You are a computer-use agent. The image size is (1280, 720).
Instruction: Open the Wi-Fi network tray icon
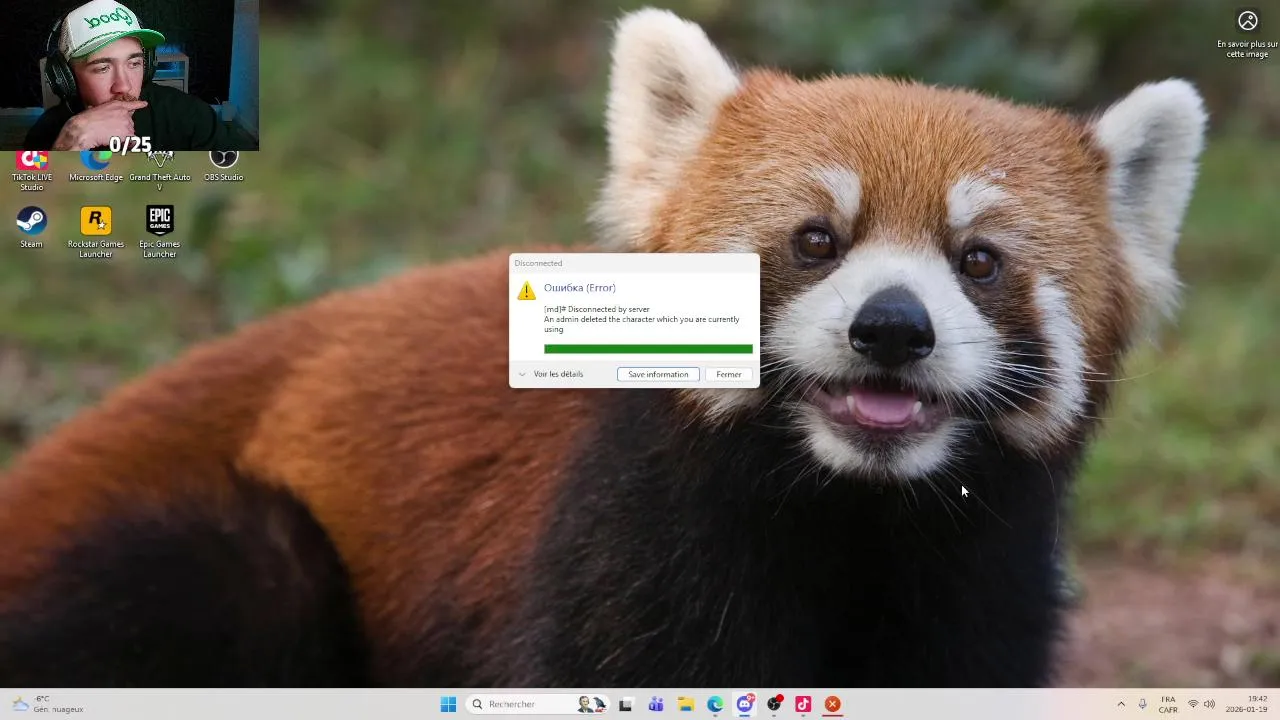(x=1193, y=704)
